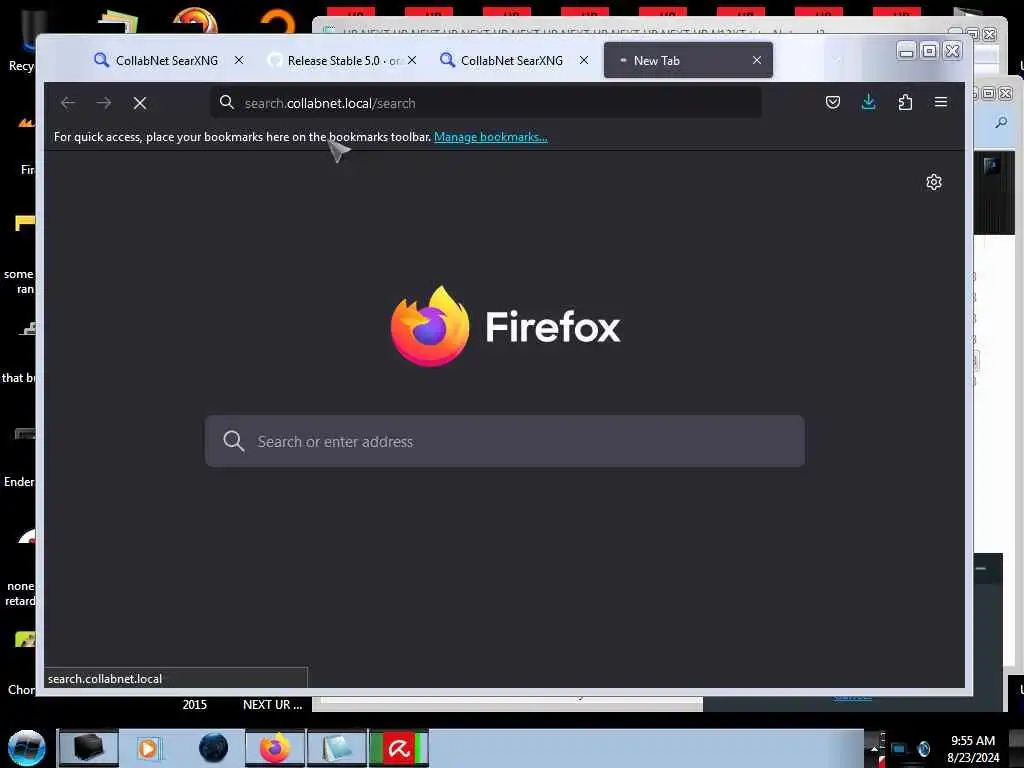Show hidden system tray icons
Image resolution: width=1024 pixels, height=768 pixels.
[874, 748]
